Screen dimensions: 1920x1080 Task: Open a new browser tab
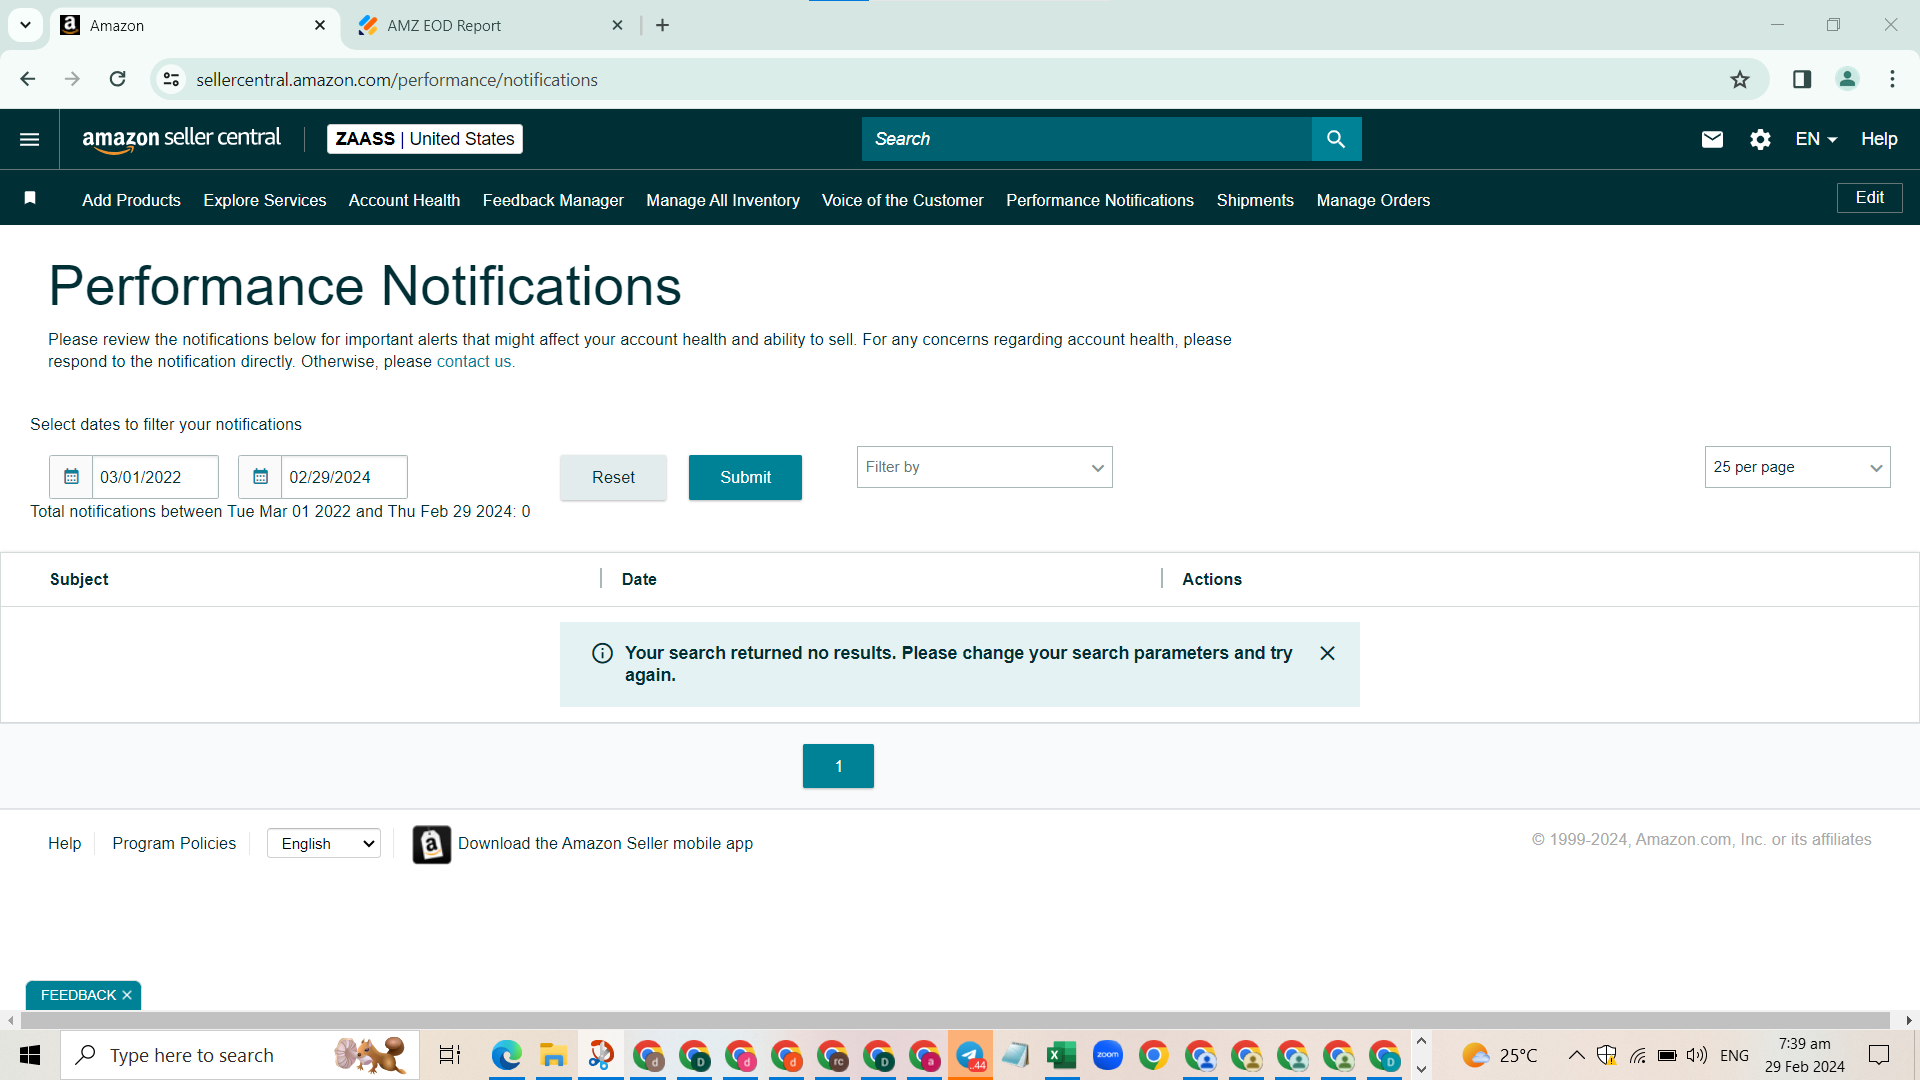[x=662, y=25]
